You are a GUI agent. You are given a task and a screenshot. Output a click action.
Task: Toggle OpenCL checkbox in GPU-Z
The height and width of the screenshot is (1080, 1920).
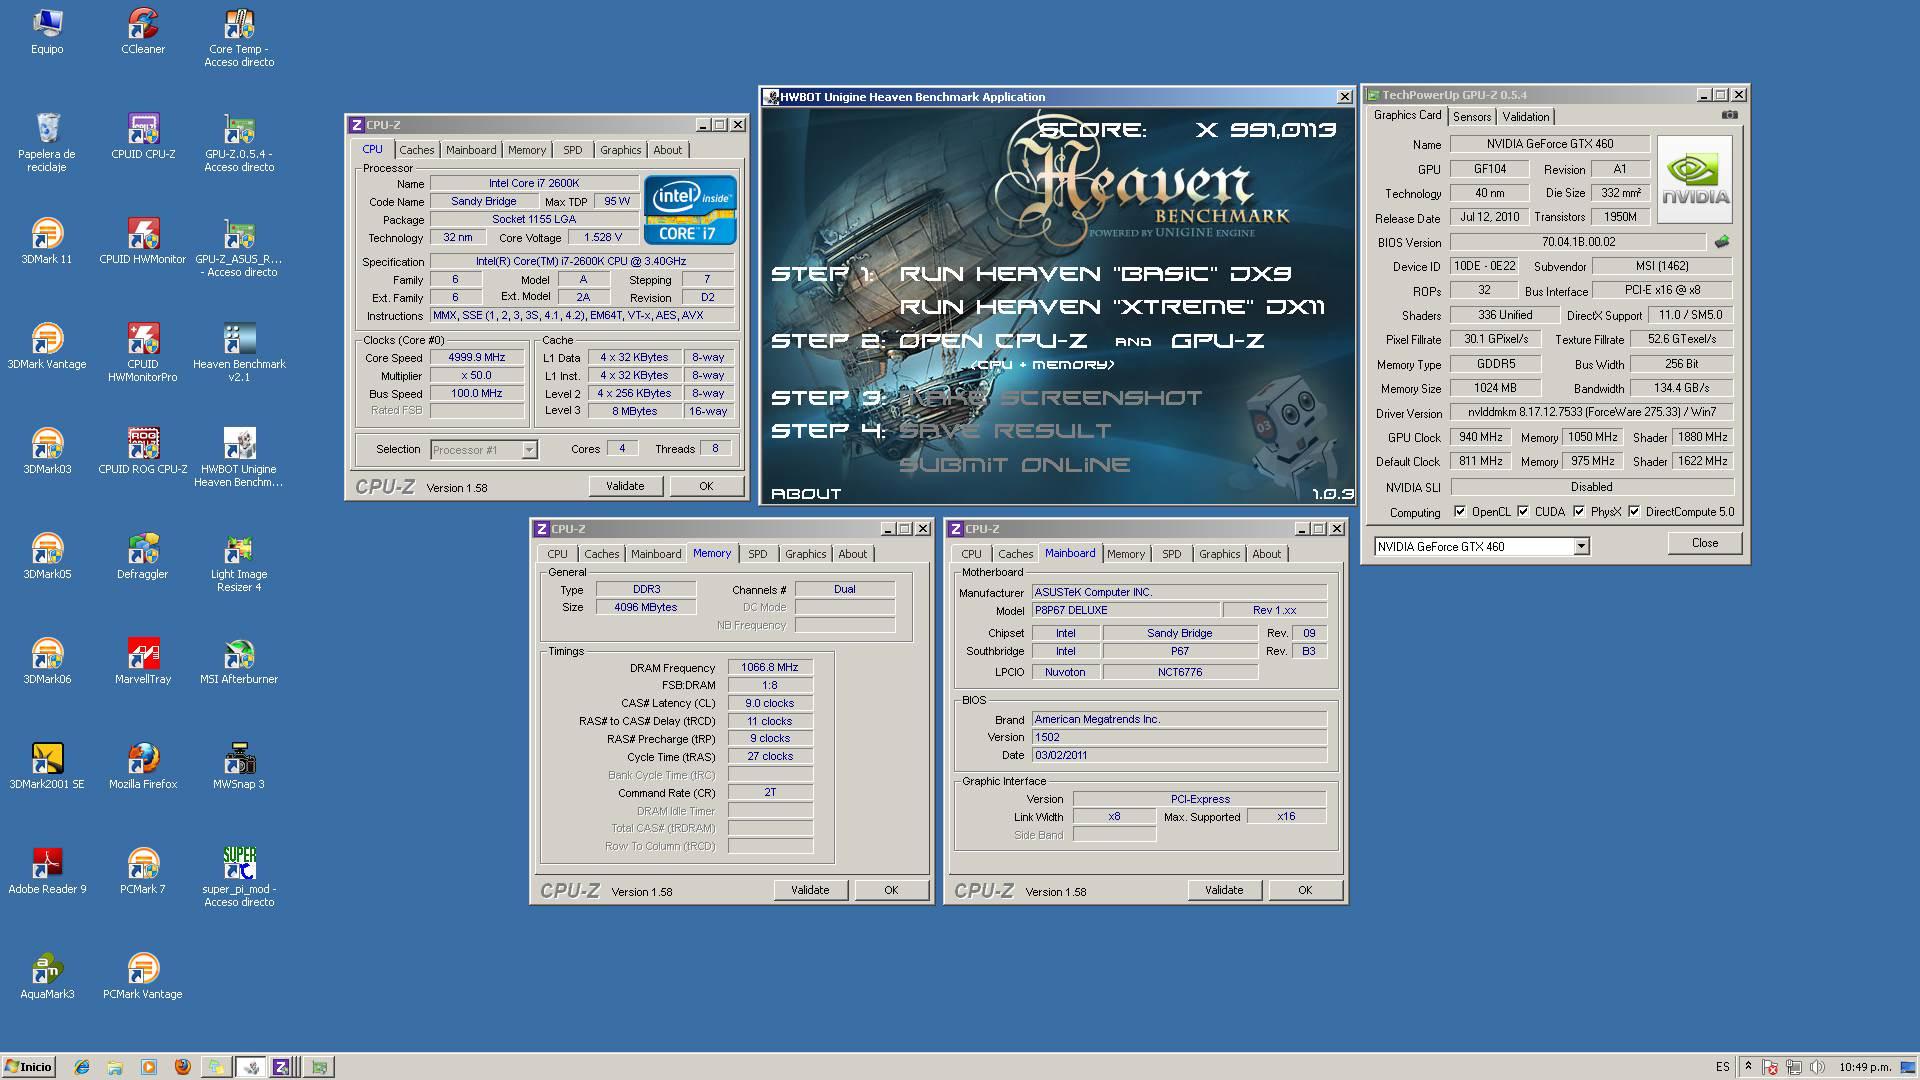(1460, 511)
